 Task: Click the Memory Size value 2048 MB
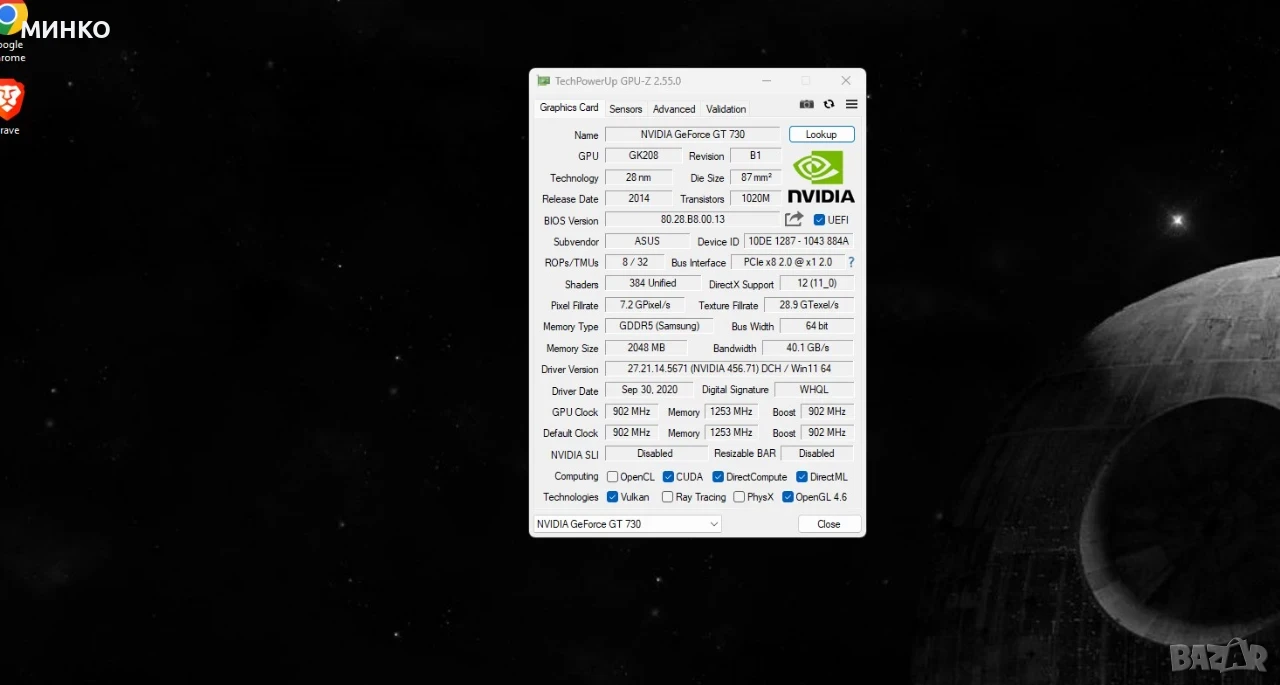(x=645, y=347)
